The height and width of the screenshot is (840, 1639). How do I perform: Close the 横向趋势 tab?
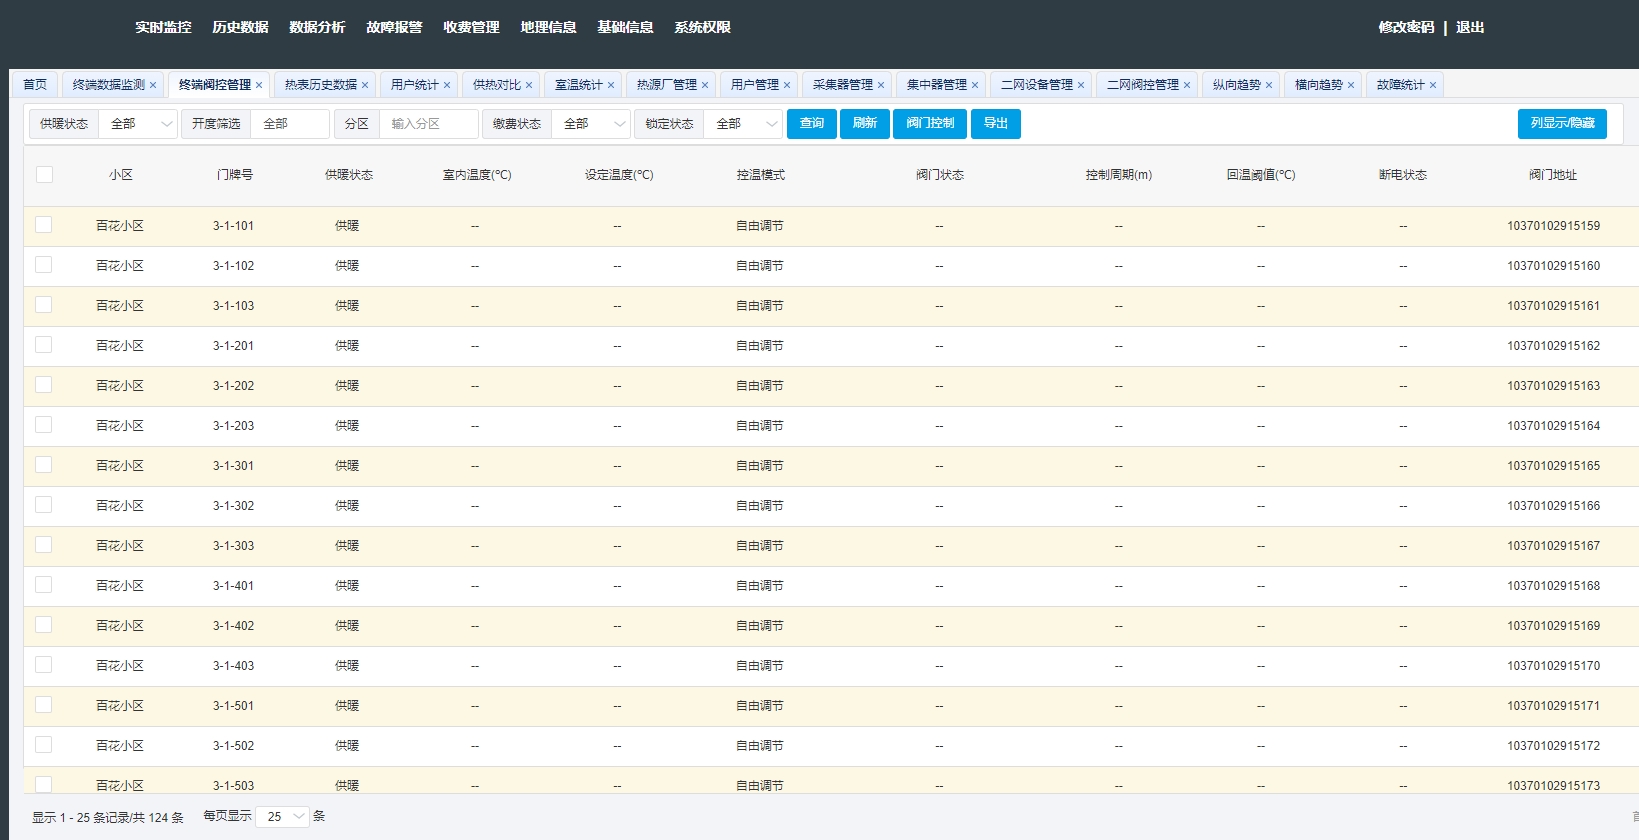(1351, 85)
